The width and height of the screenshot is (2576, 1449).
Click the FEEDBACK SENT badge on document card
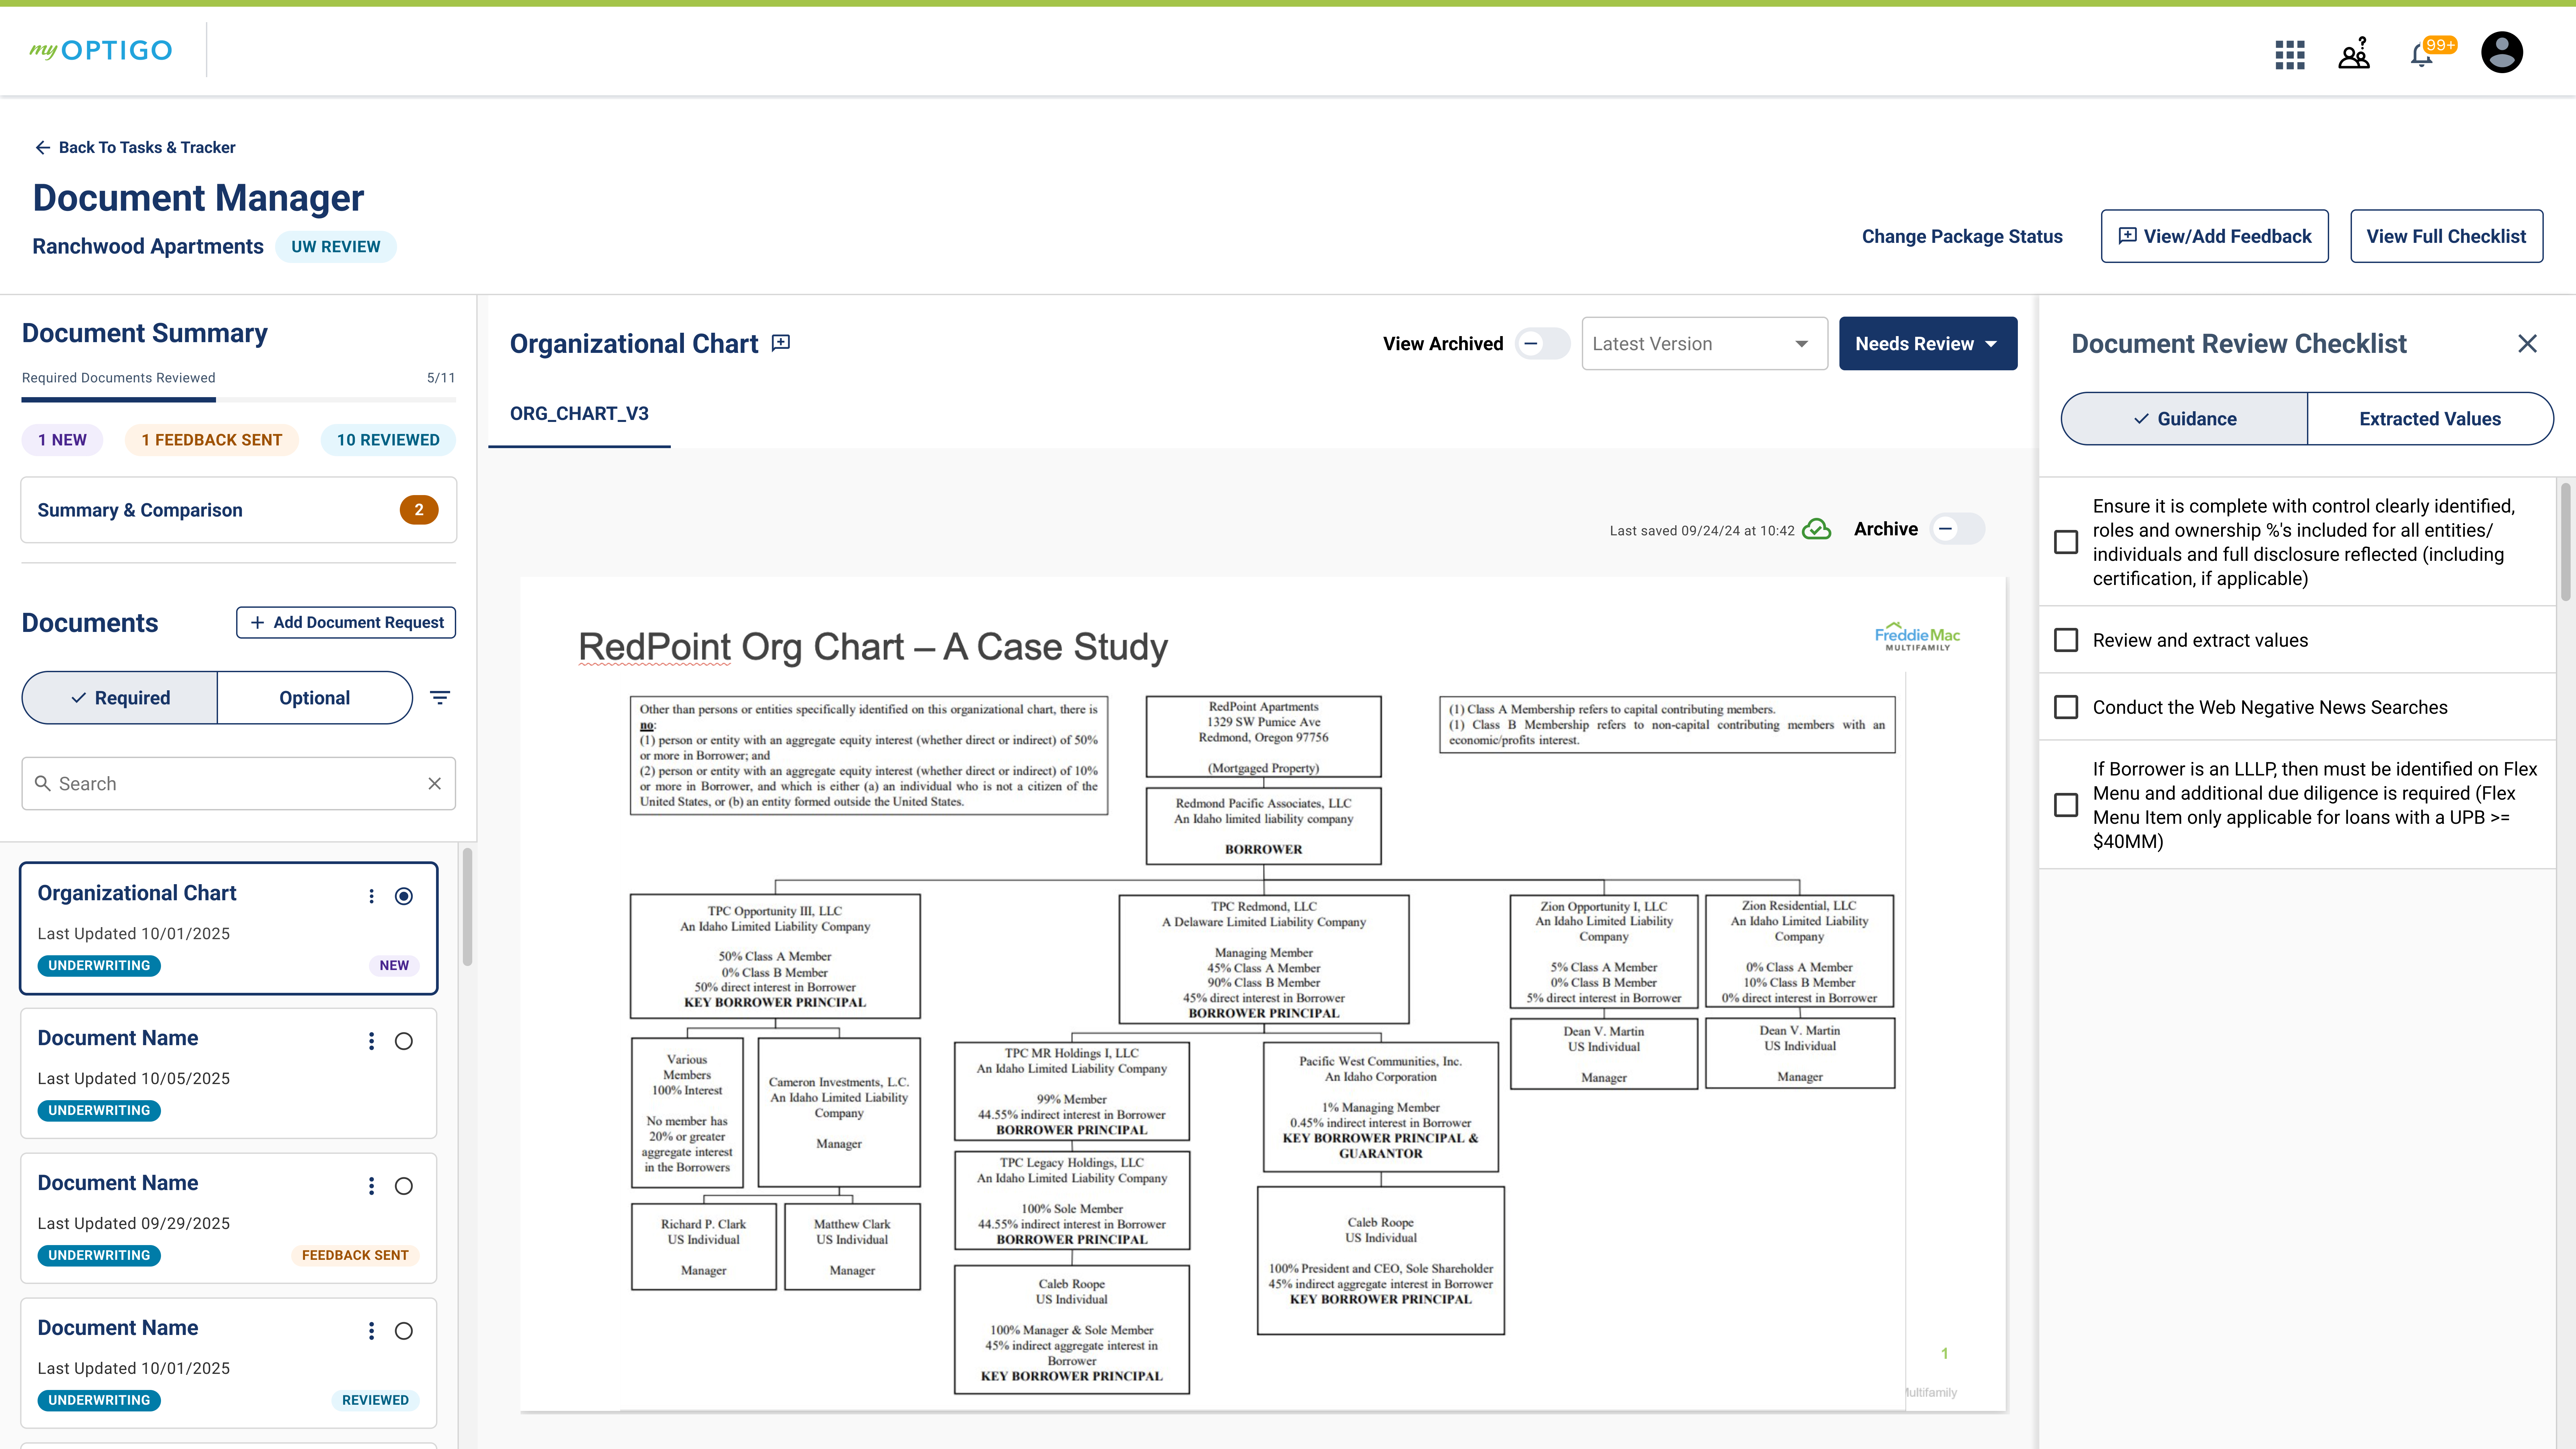click(355, 1256)
